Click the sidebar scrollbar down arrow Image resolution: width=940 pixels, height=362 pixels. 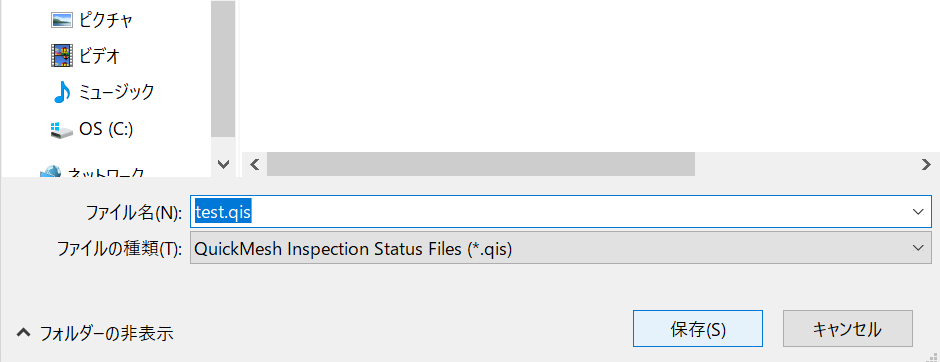click(x=223, y=164)
